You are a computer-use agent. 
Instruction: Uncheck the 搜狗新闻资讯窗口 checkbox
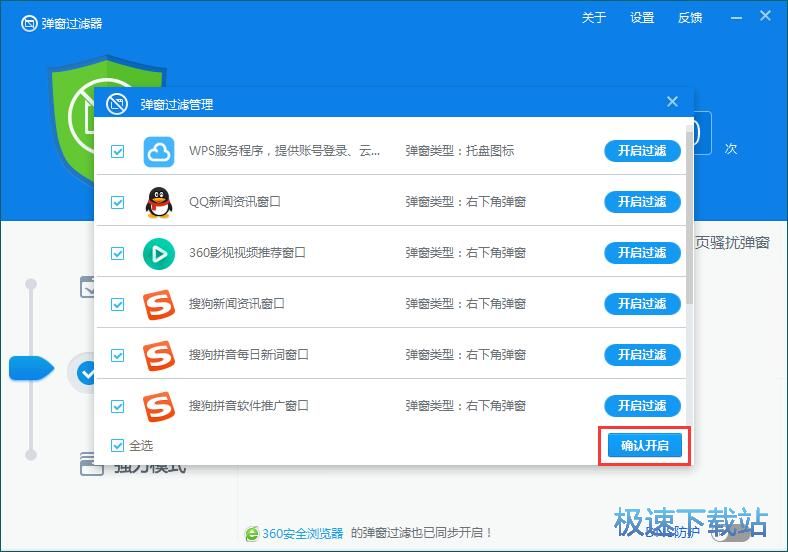tap(118, 304)
